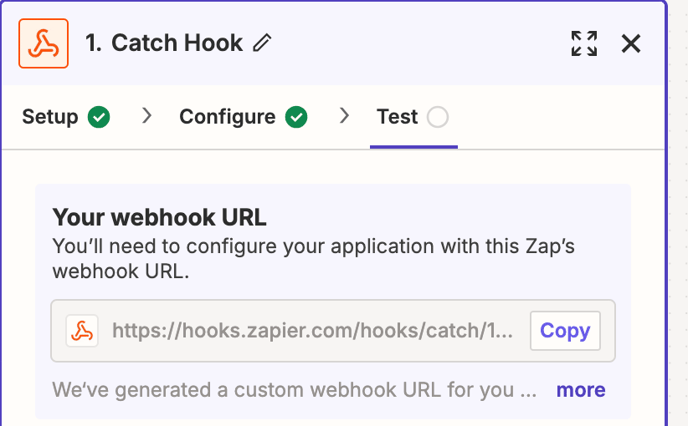Click the webhook URL field
The width and height of the screenshot is (688, 426).
[333, 331]
